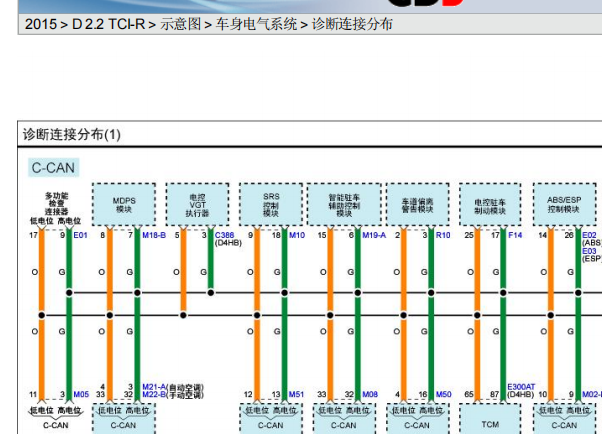
Task: Click pin number 5 at C386
Action: click(177, 235)
